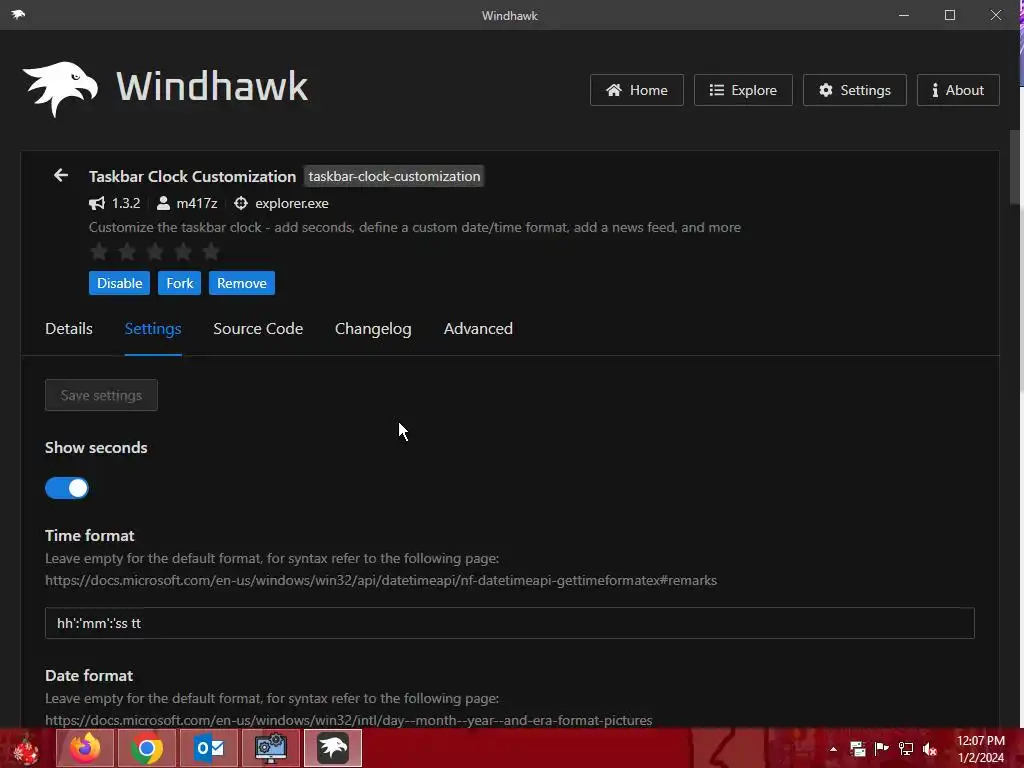Focus the Time format input field
The height and width of the screenshot is (768, 1024).
[x=509, y=623]
